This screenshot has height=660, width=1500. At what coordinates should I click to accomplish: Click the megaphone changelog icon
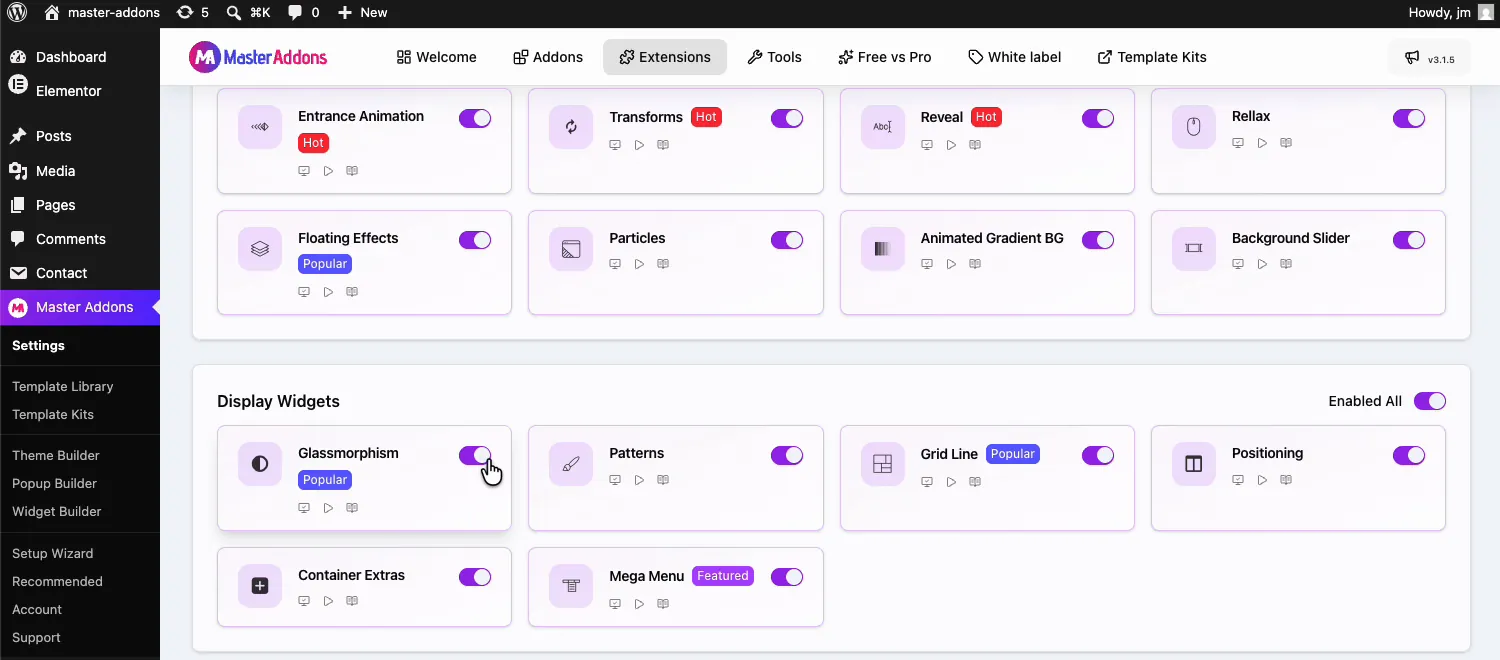point(1412,58)
